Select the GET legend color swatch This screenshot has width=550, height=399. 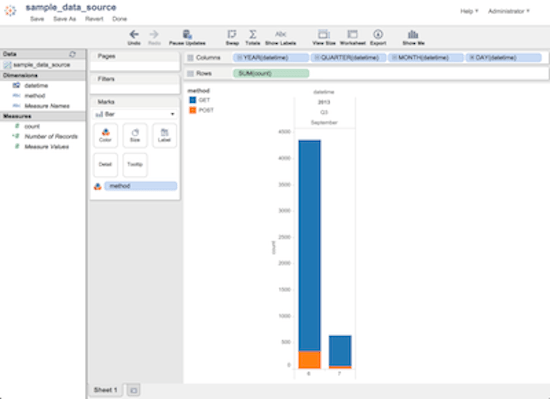[193, 100]
